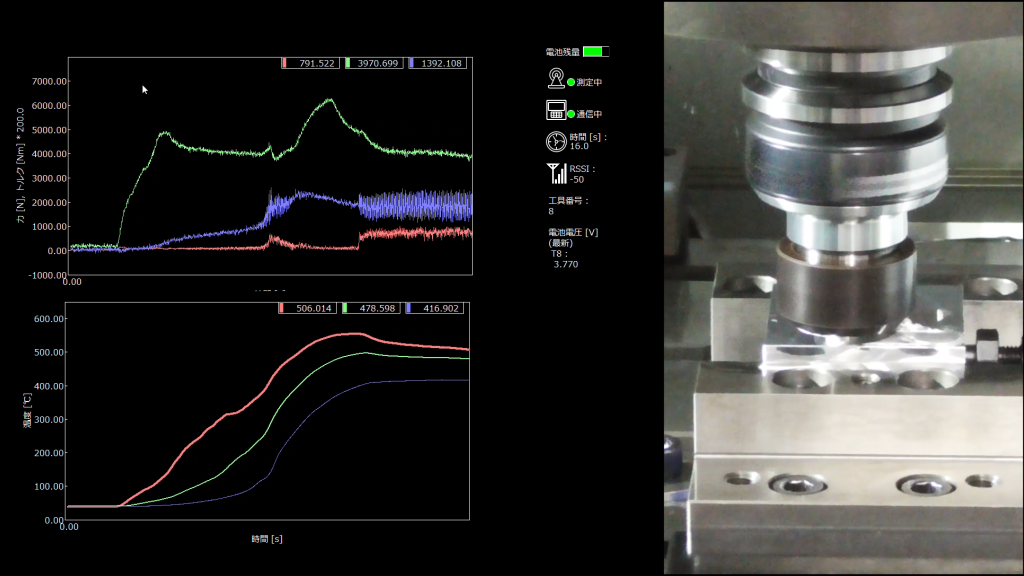The width and height of the screenshot is (1024, 576).
Task: Click the 時間 [s] axis label under temperature chart
Action: tap(267, 538)
